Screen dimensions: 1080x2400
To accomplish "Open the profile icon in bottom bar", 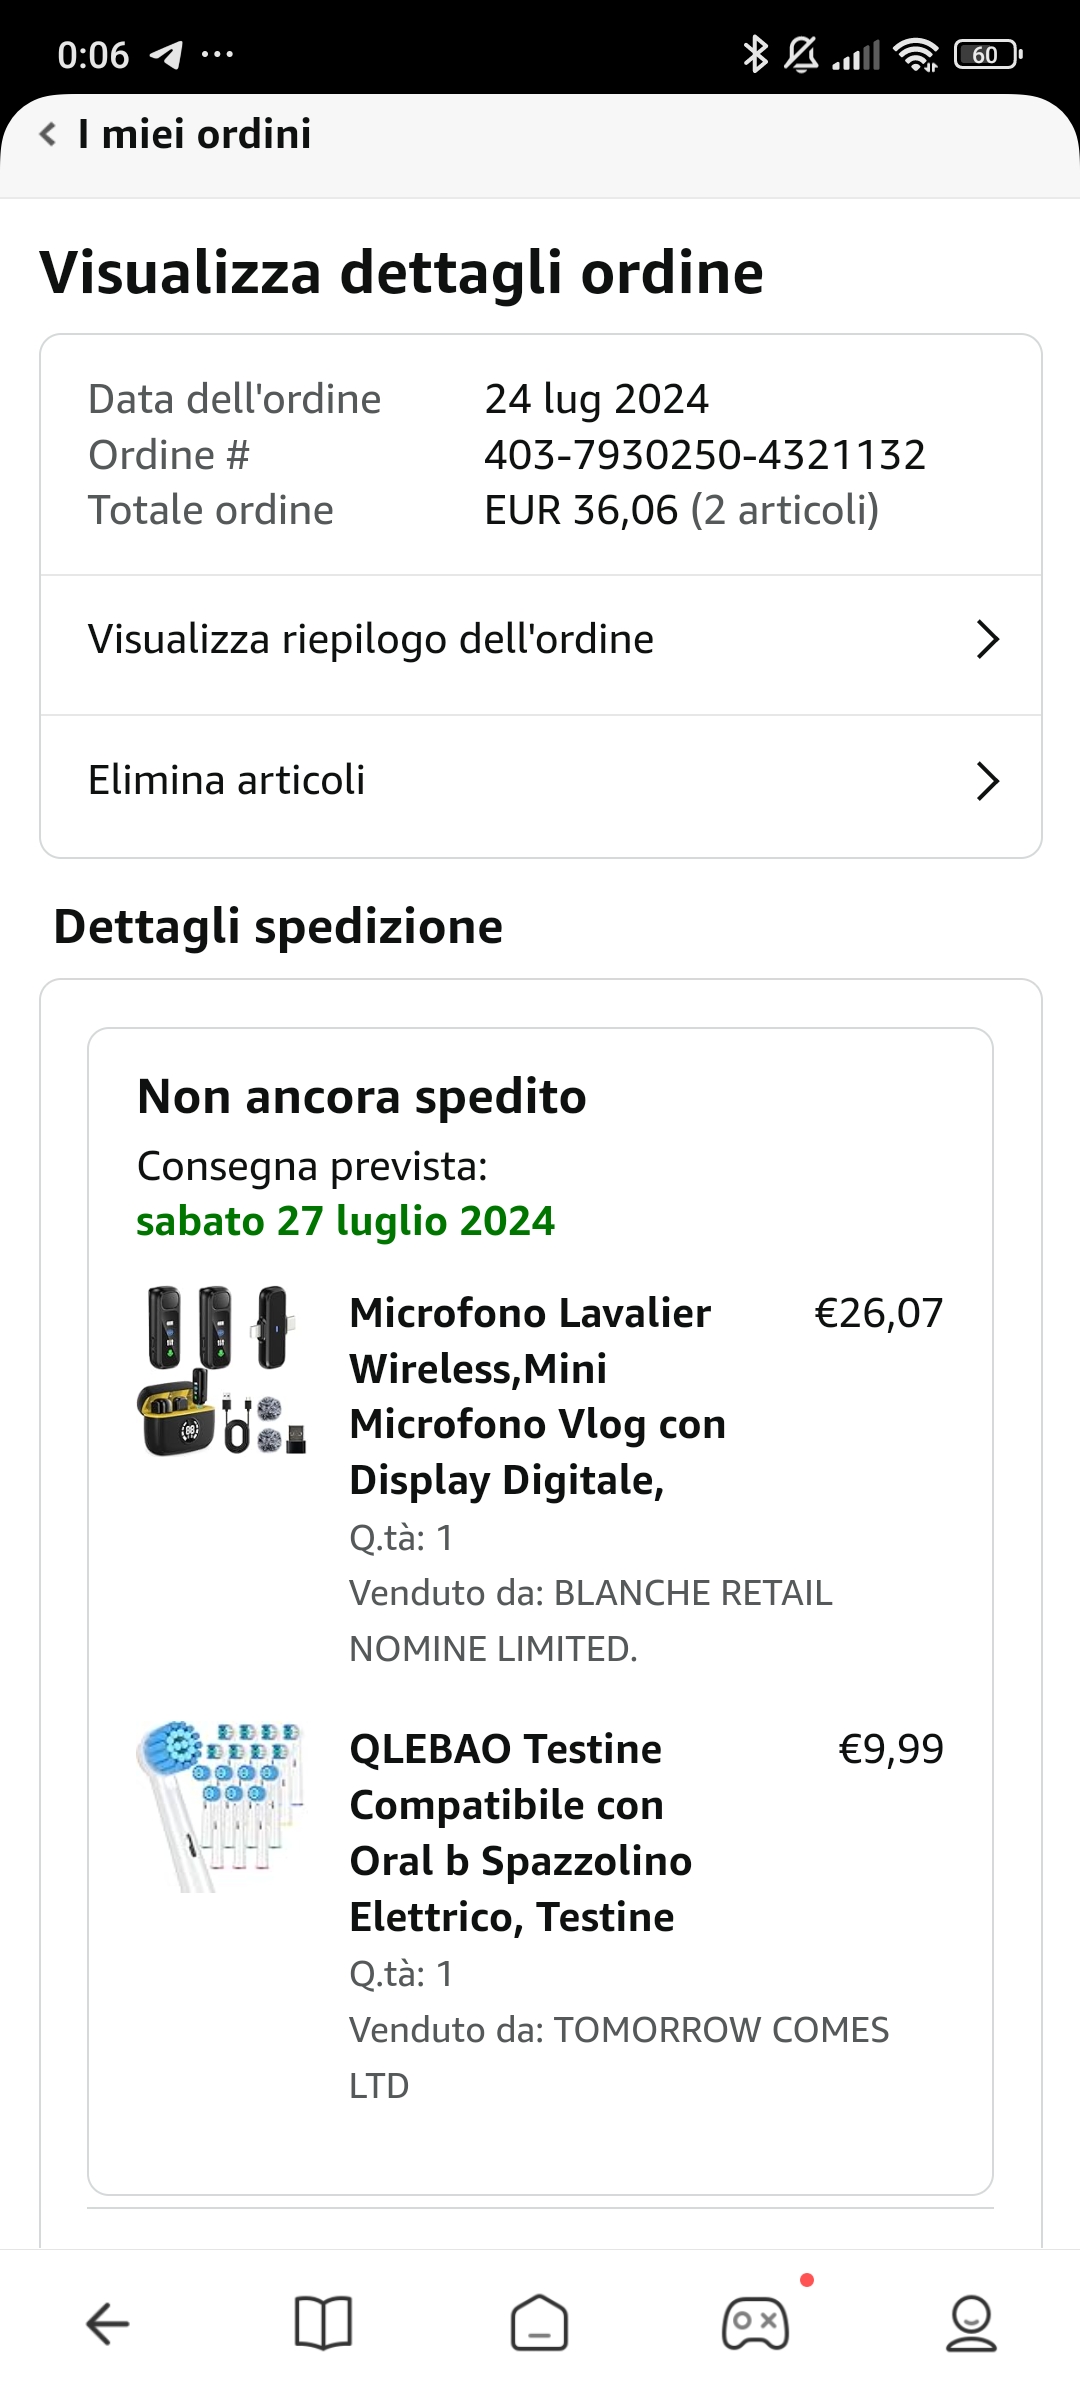I will [971, 2323].
